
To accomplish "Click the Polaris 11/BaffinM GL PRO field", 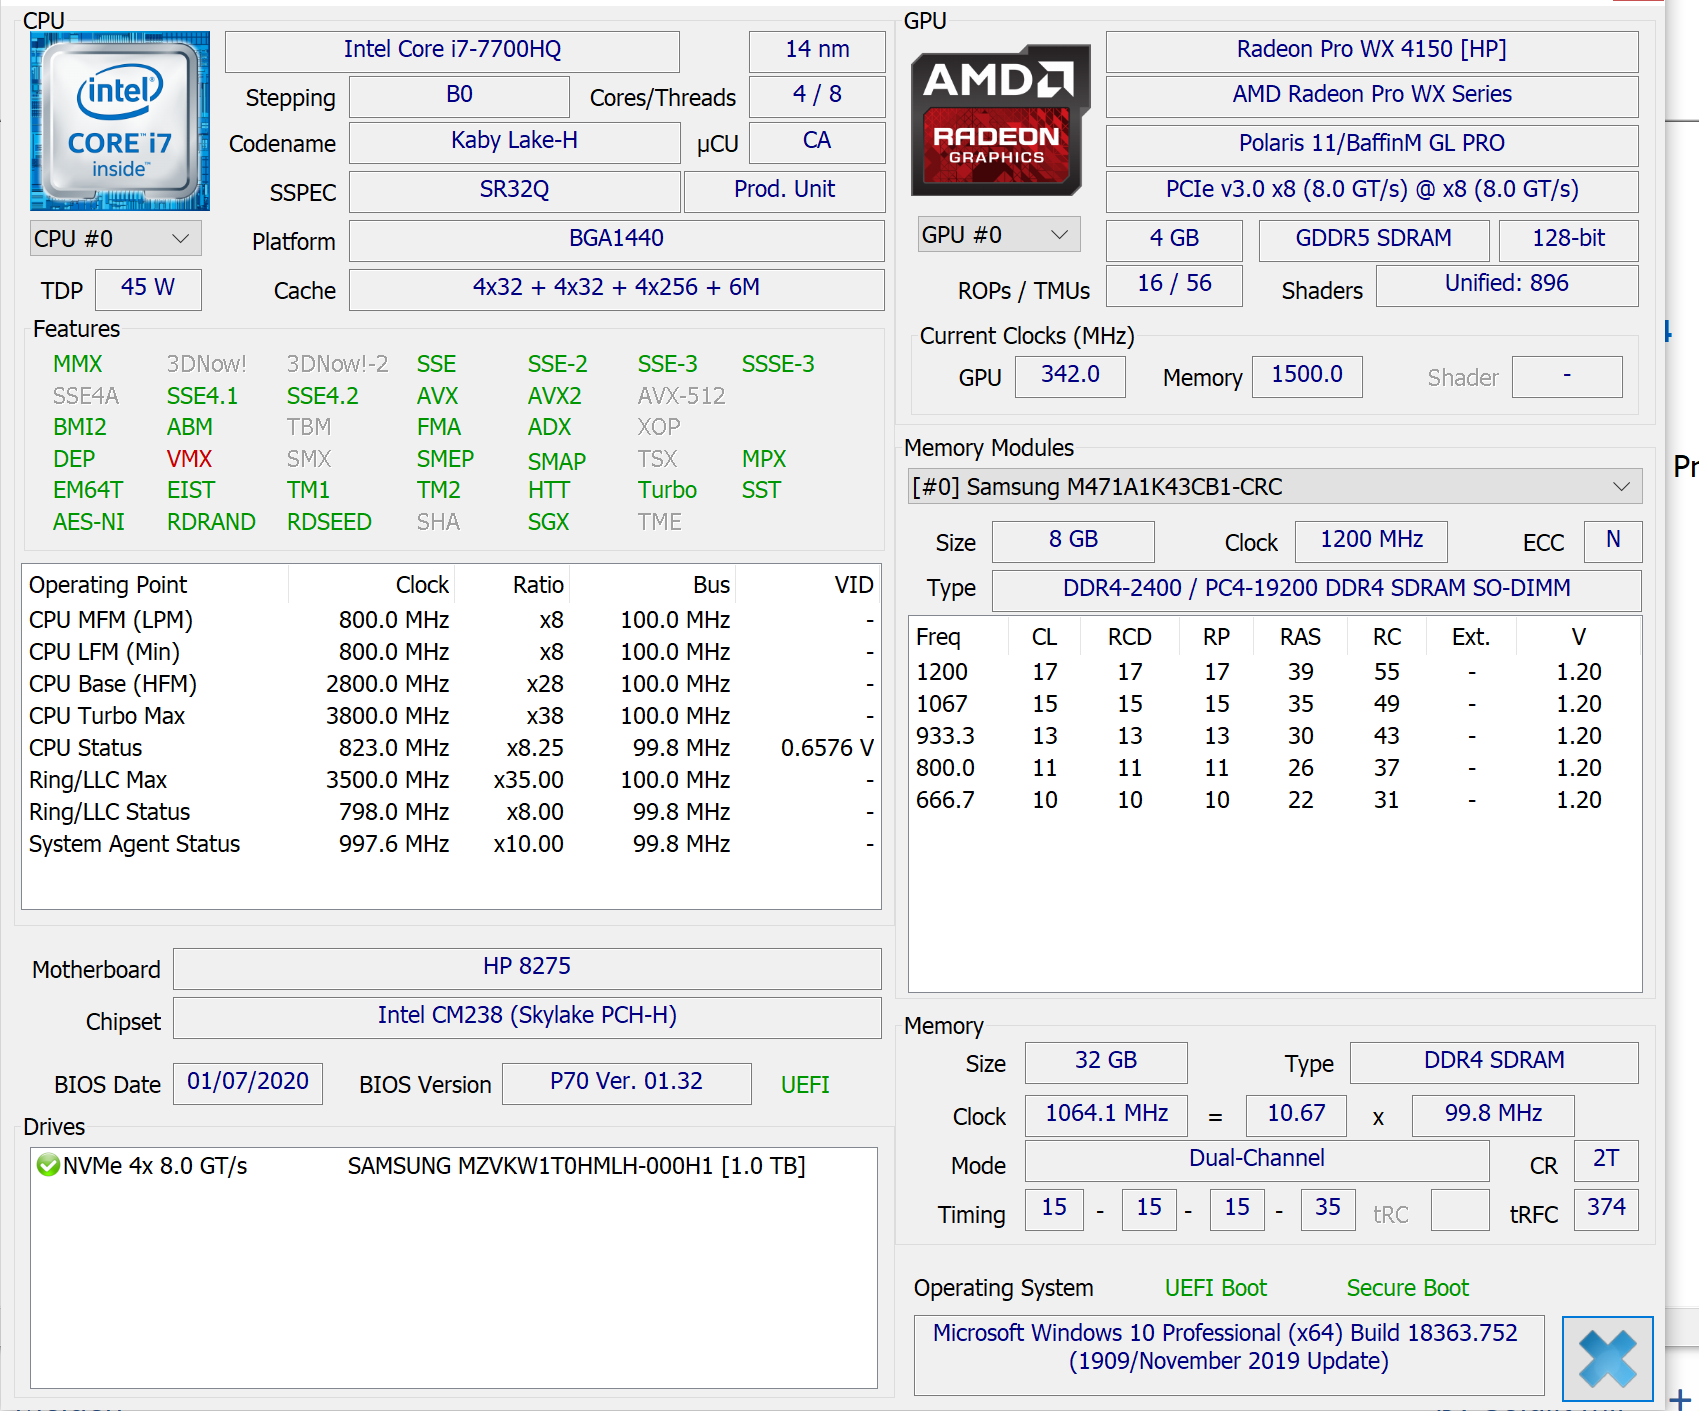I will point(1371,144).
